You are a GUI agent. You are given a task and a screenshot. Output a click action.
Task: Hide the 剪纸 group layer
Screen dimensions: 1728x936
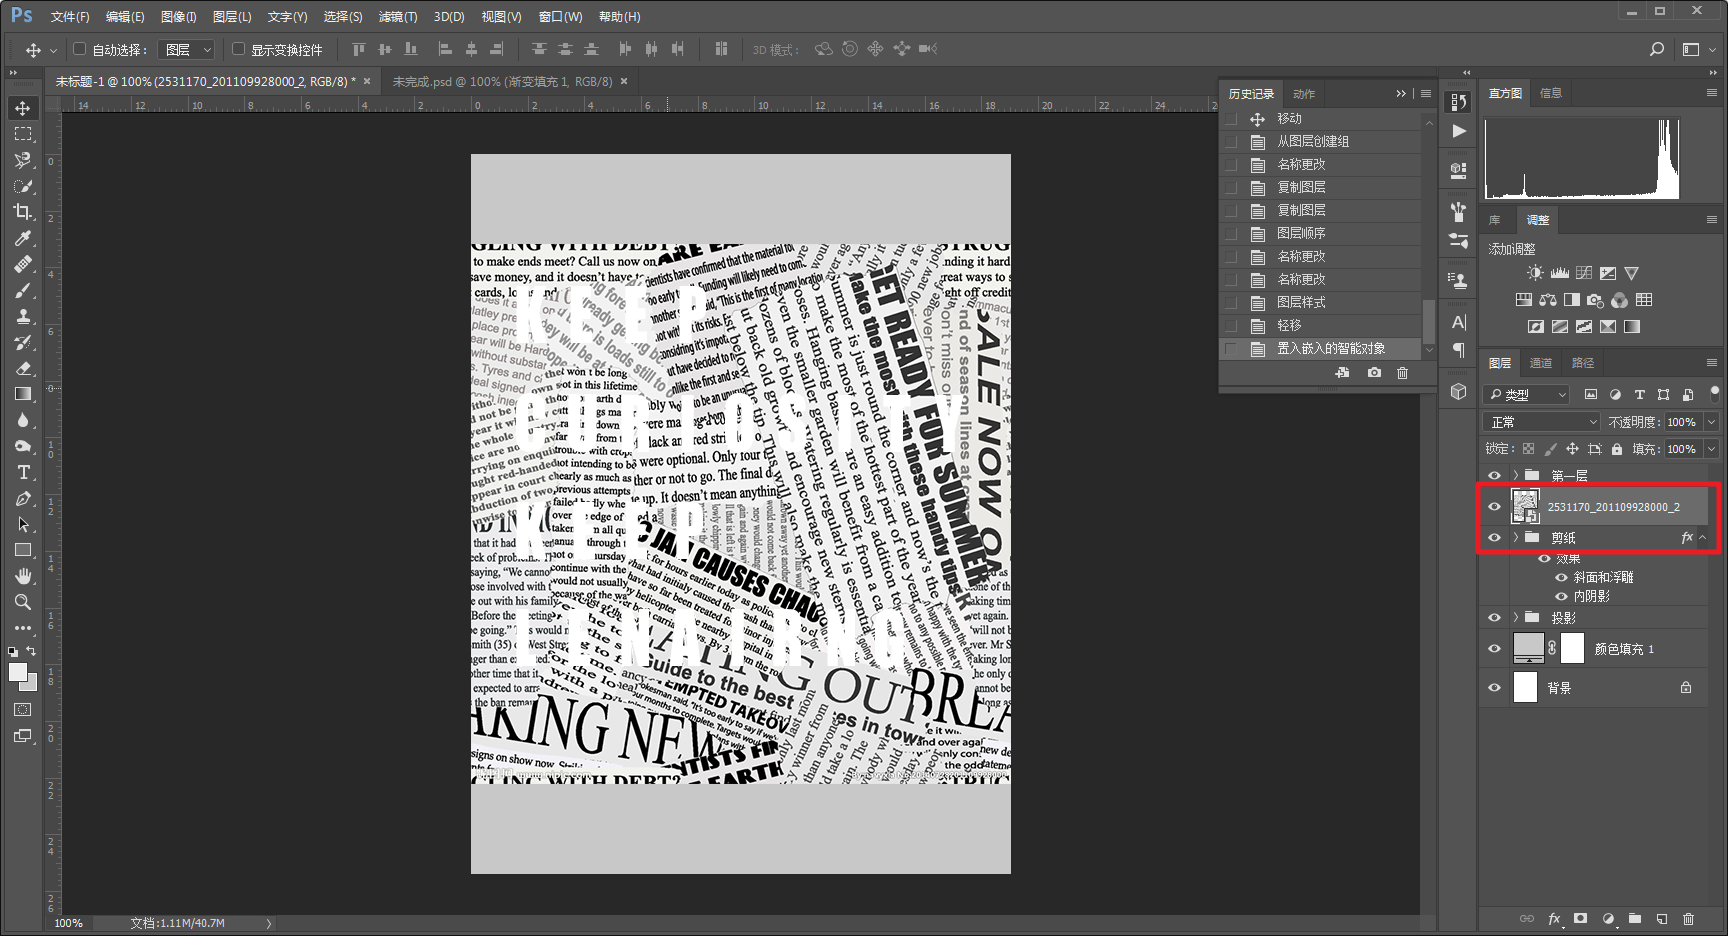coord(1494,538)
